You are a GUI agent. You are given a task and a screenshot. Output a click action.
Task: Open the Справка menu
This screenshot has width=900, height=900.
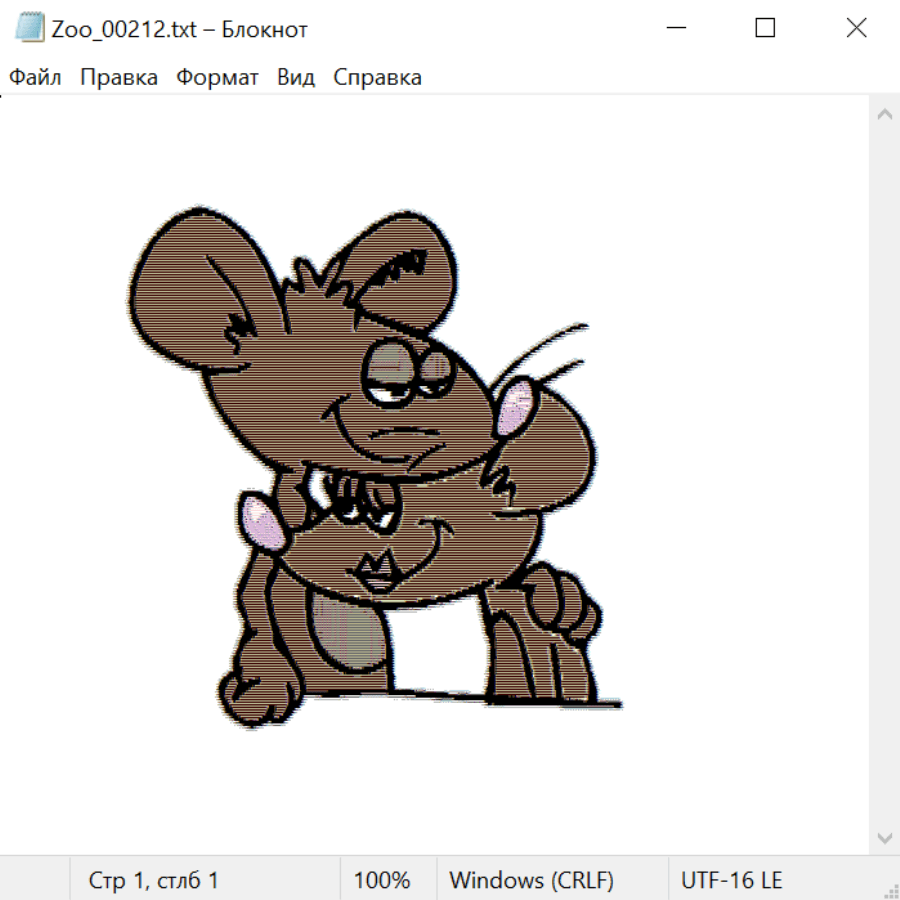(377, 78)
